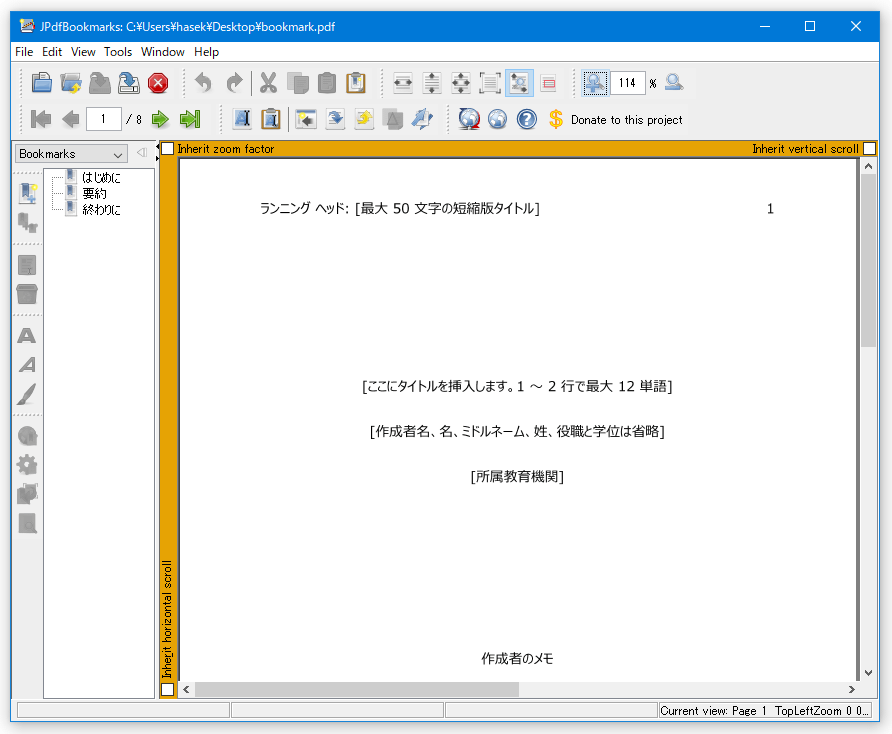Enable Inherit zoom factor checkbox
Viewport: 892px width, 734px height.
[167, 149]
